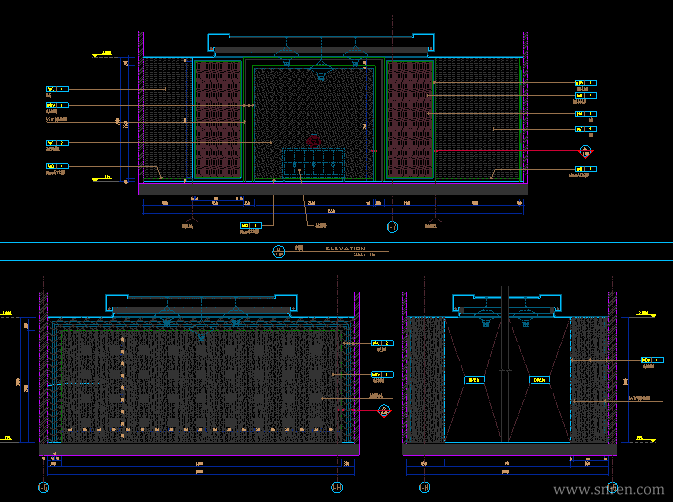The width and height of the screenshot is (673, 502).
Task: Pick the central stone wall panel in top elevation
Action: [312, 124]
